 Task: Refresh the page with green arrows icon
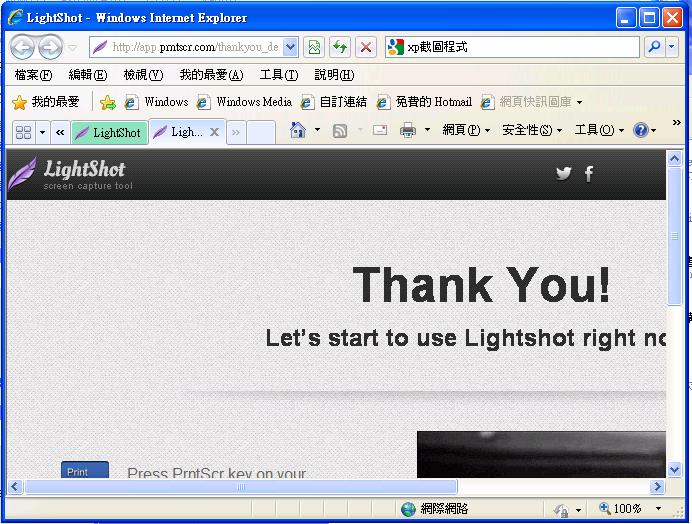340,47
